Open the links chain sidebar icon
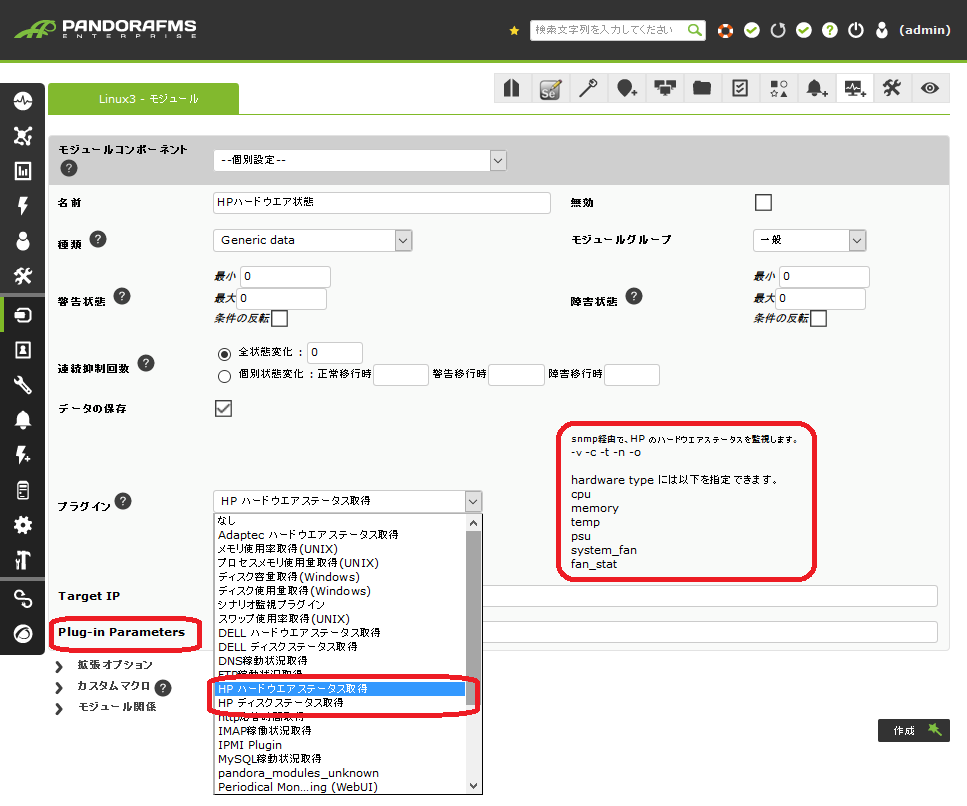This screenshot has height=806, width=967. (23, 598)
